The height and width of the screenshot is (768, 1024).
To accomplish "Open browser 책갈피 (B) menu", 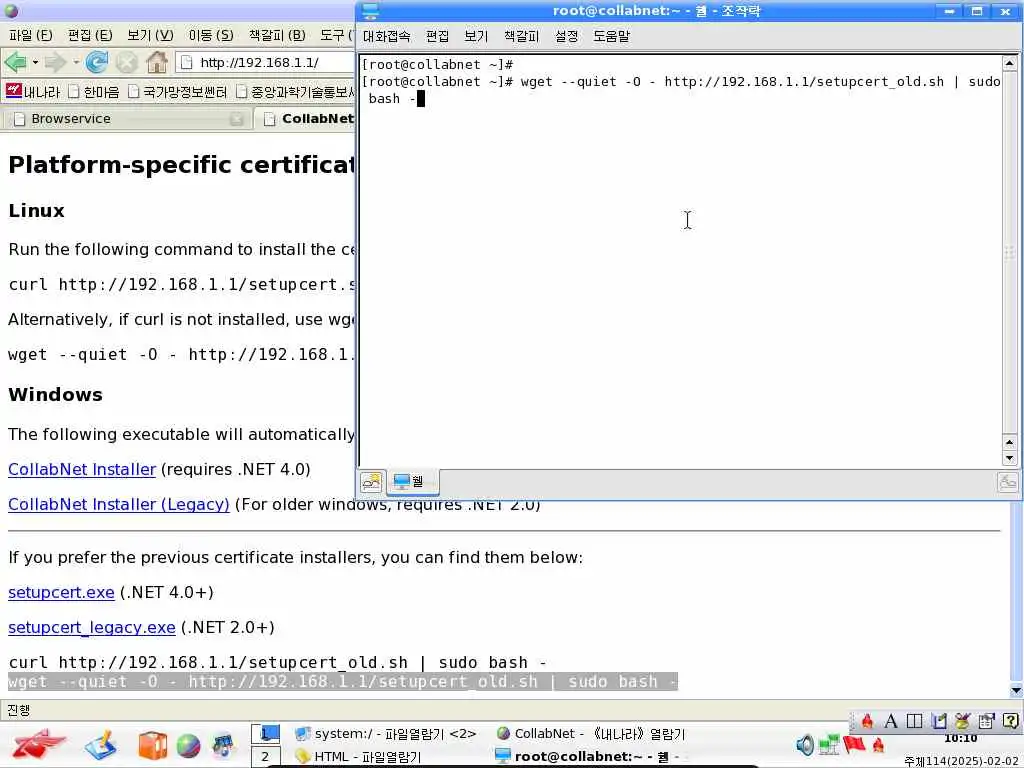I will 277,35.
